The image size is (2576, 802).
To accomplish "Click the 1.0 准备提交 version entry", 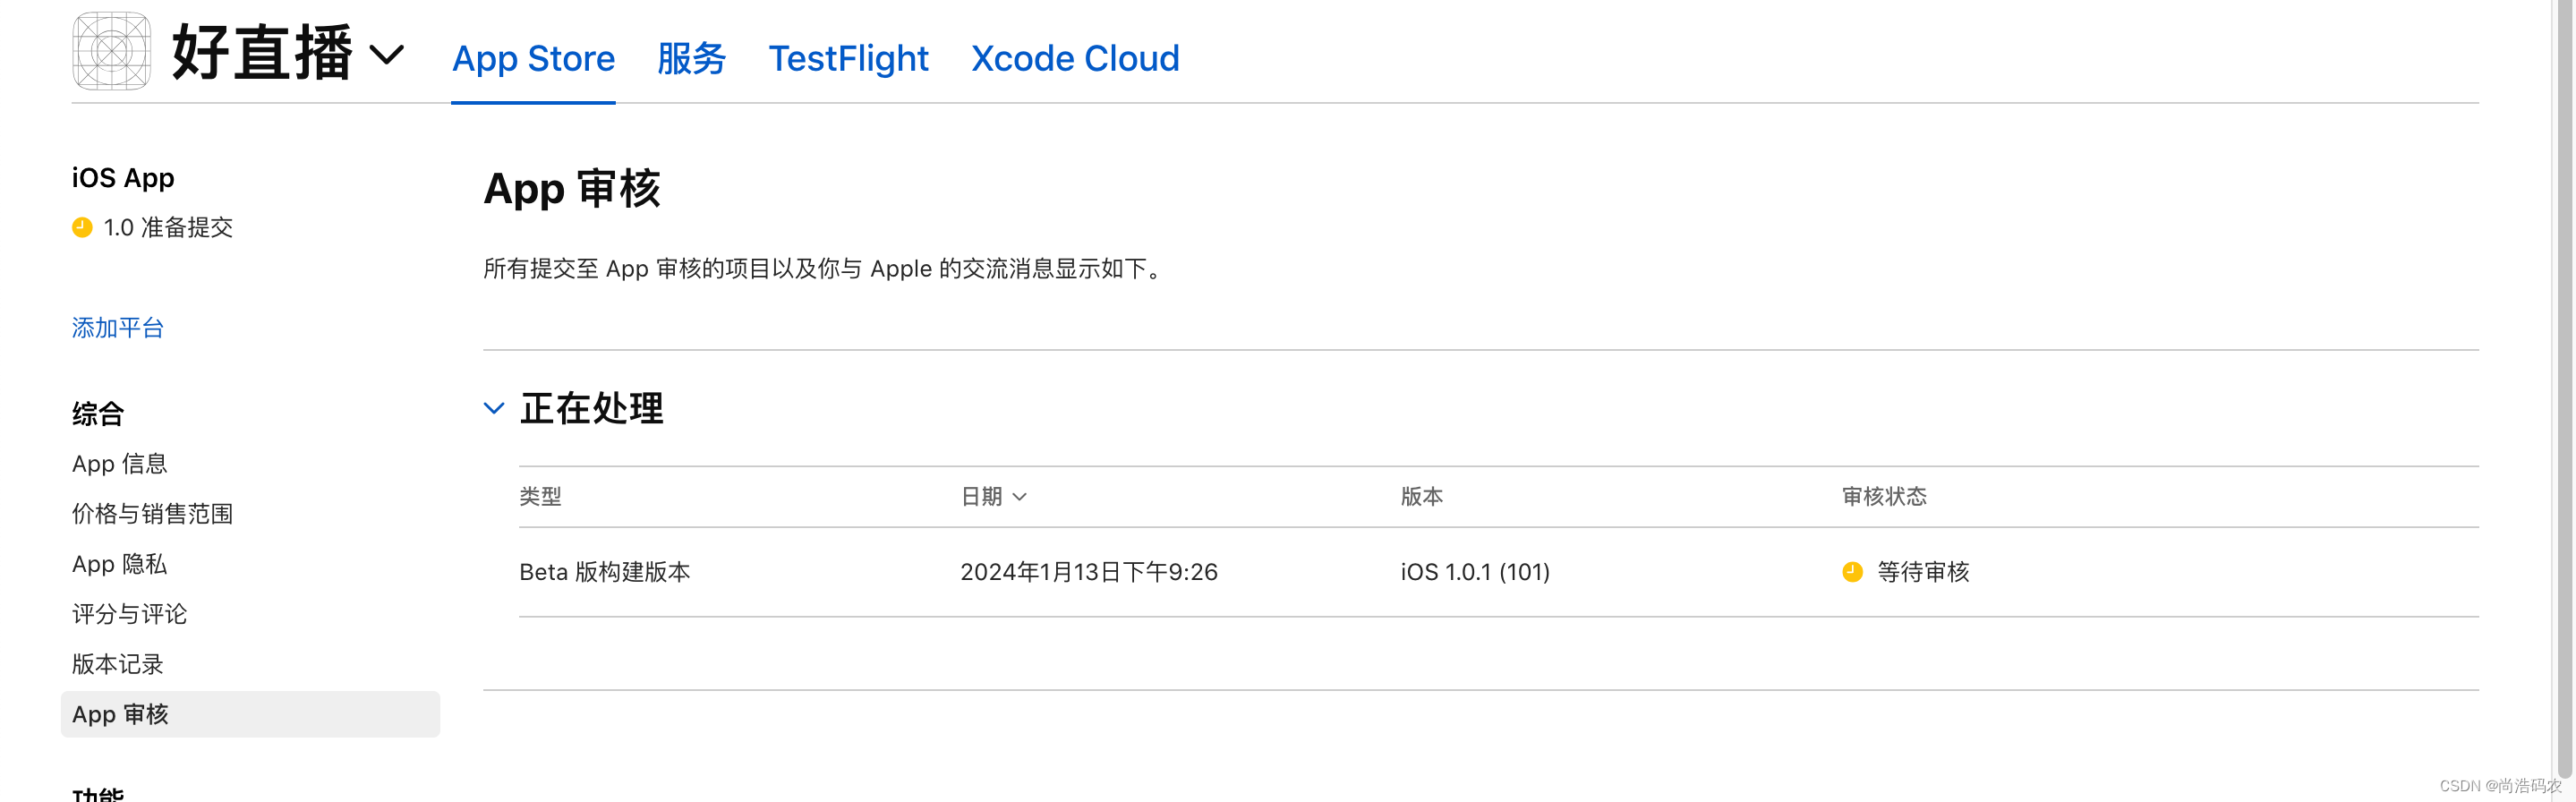I will (x=168, y=227).
